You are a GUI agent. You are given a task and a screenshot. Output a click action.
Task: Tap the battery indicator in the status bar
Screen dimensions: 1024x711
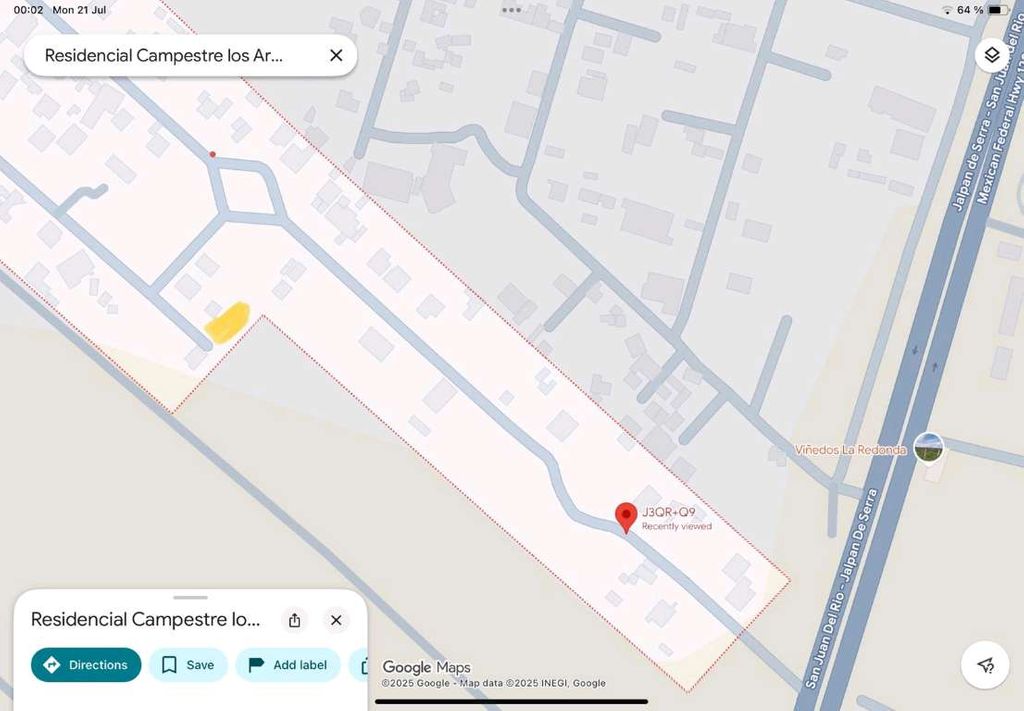click(x=998, y=10)
